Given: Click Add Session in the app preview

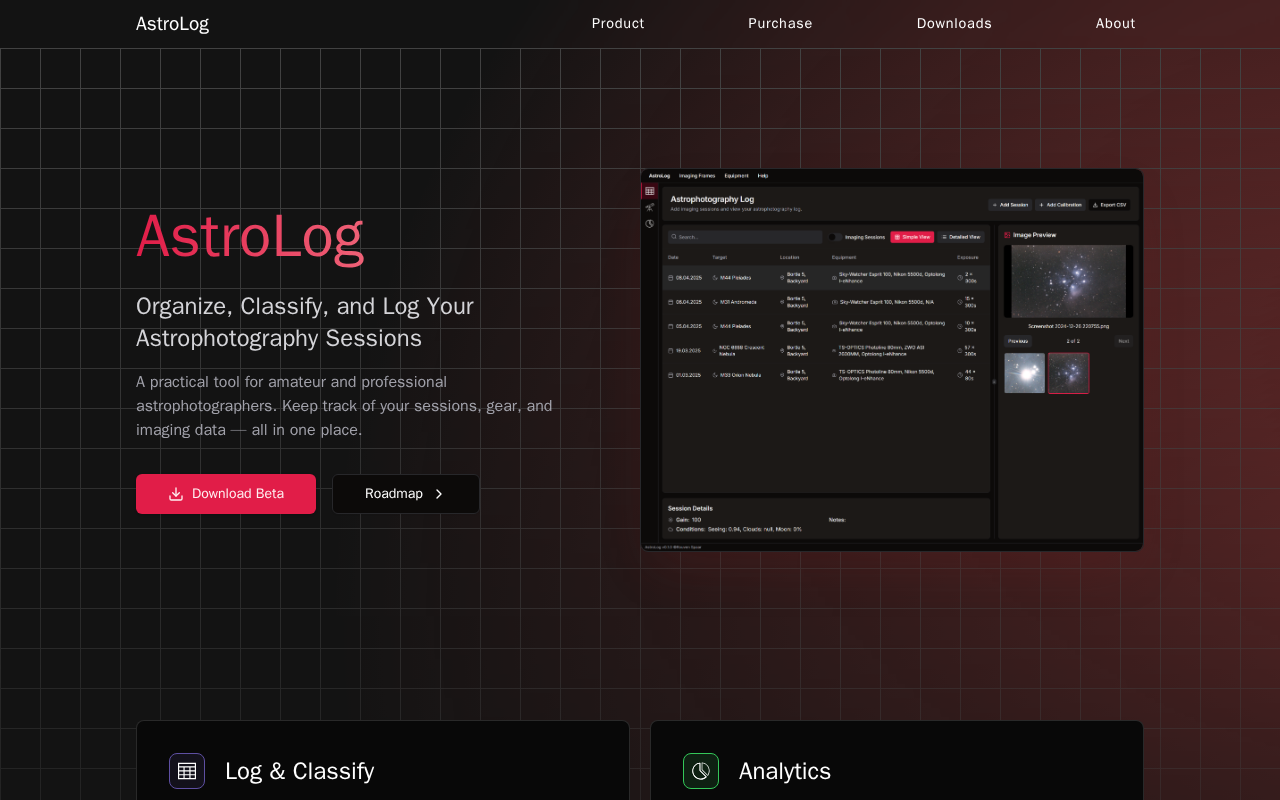Looking at the screenshot, I should click(1010, 205).
